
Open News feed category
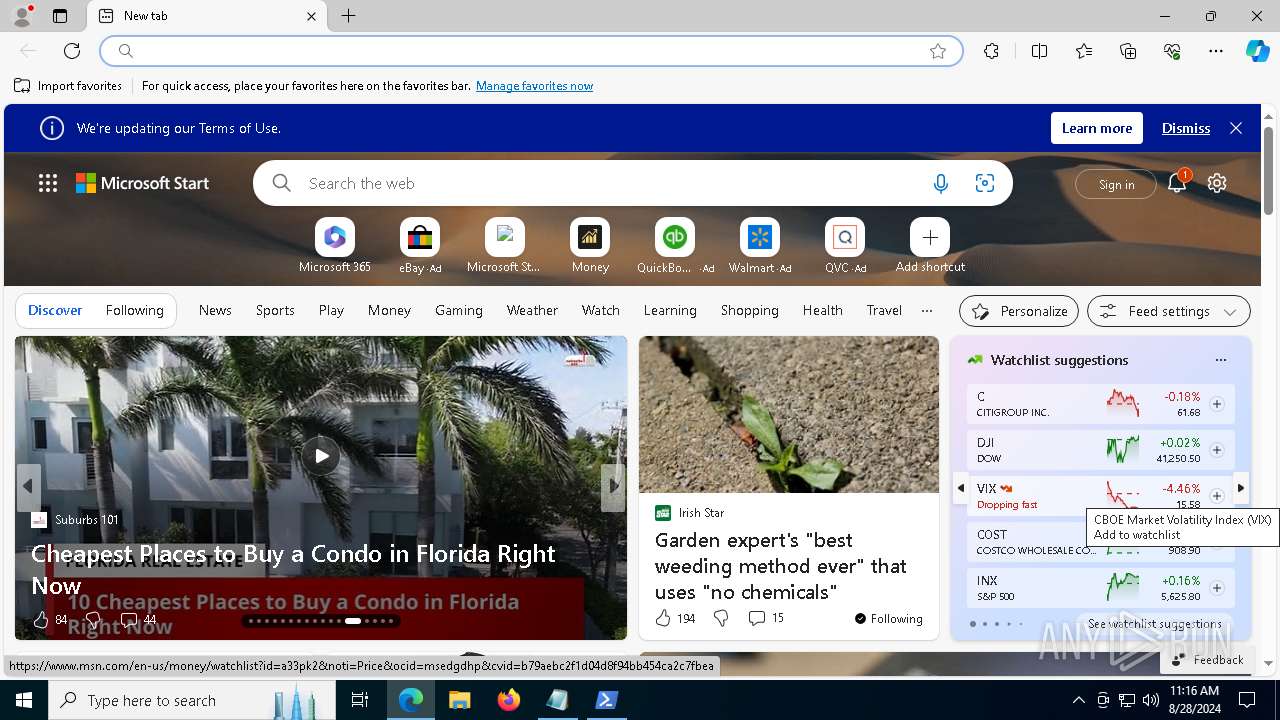tap(215, 310)
